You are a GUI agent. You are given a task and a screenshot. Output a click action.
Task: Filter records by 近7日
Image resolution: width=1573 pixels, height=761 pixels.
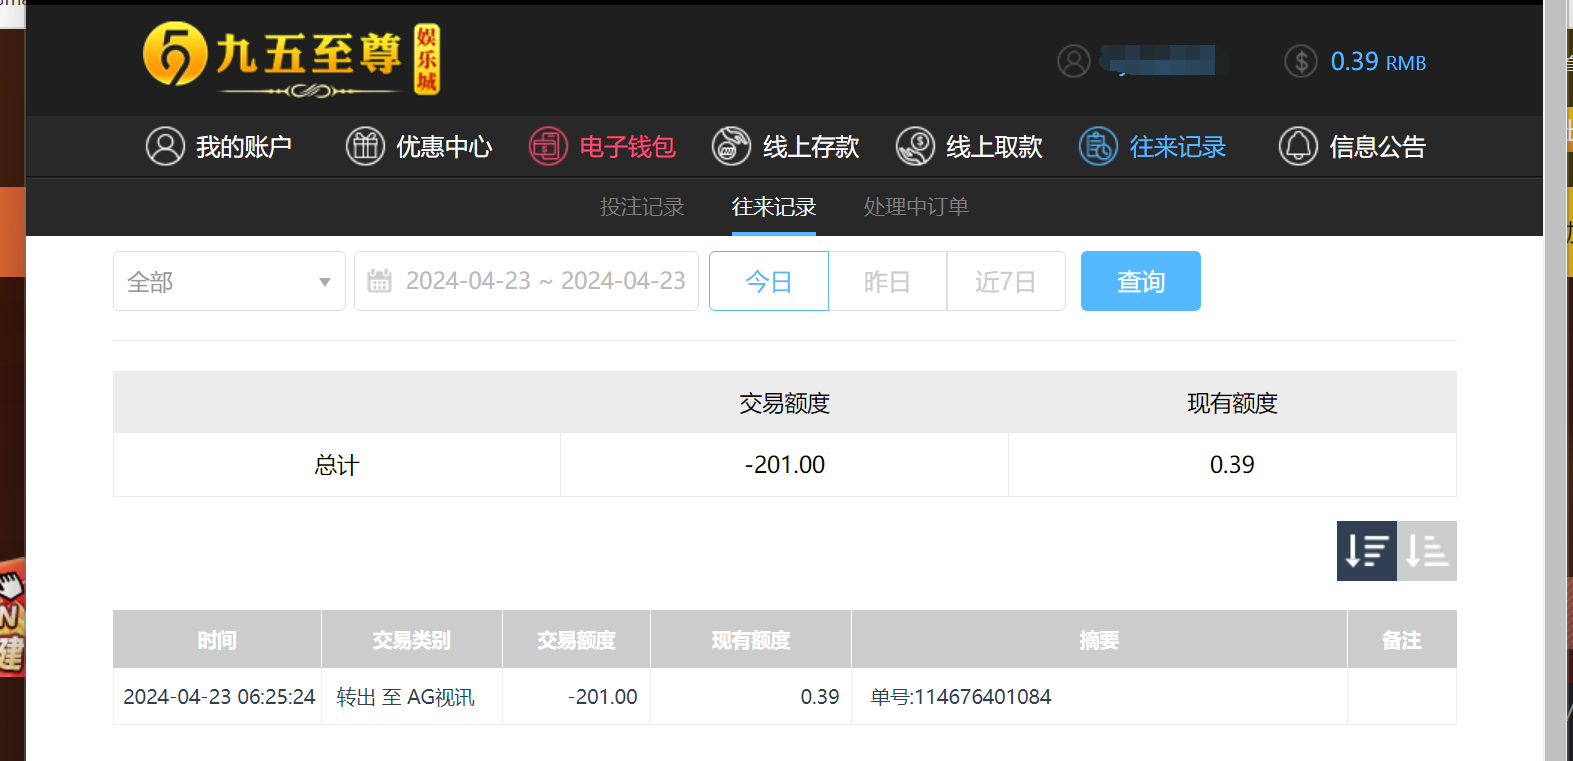tap(1006, 281)
